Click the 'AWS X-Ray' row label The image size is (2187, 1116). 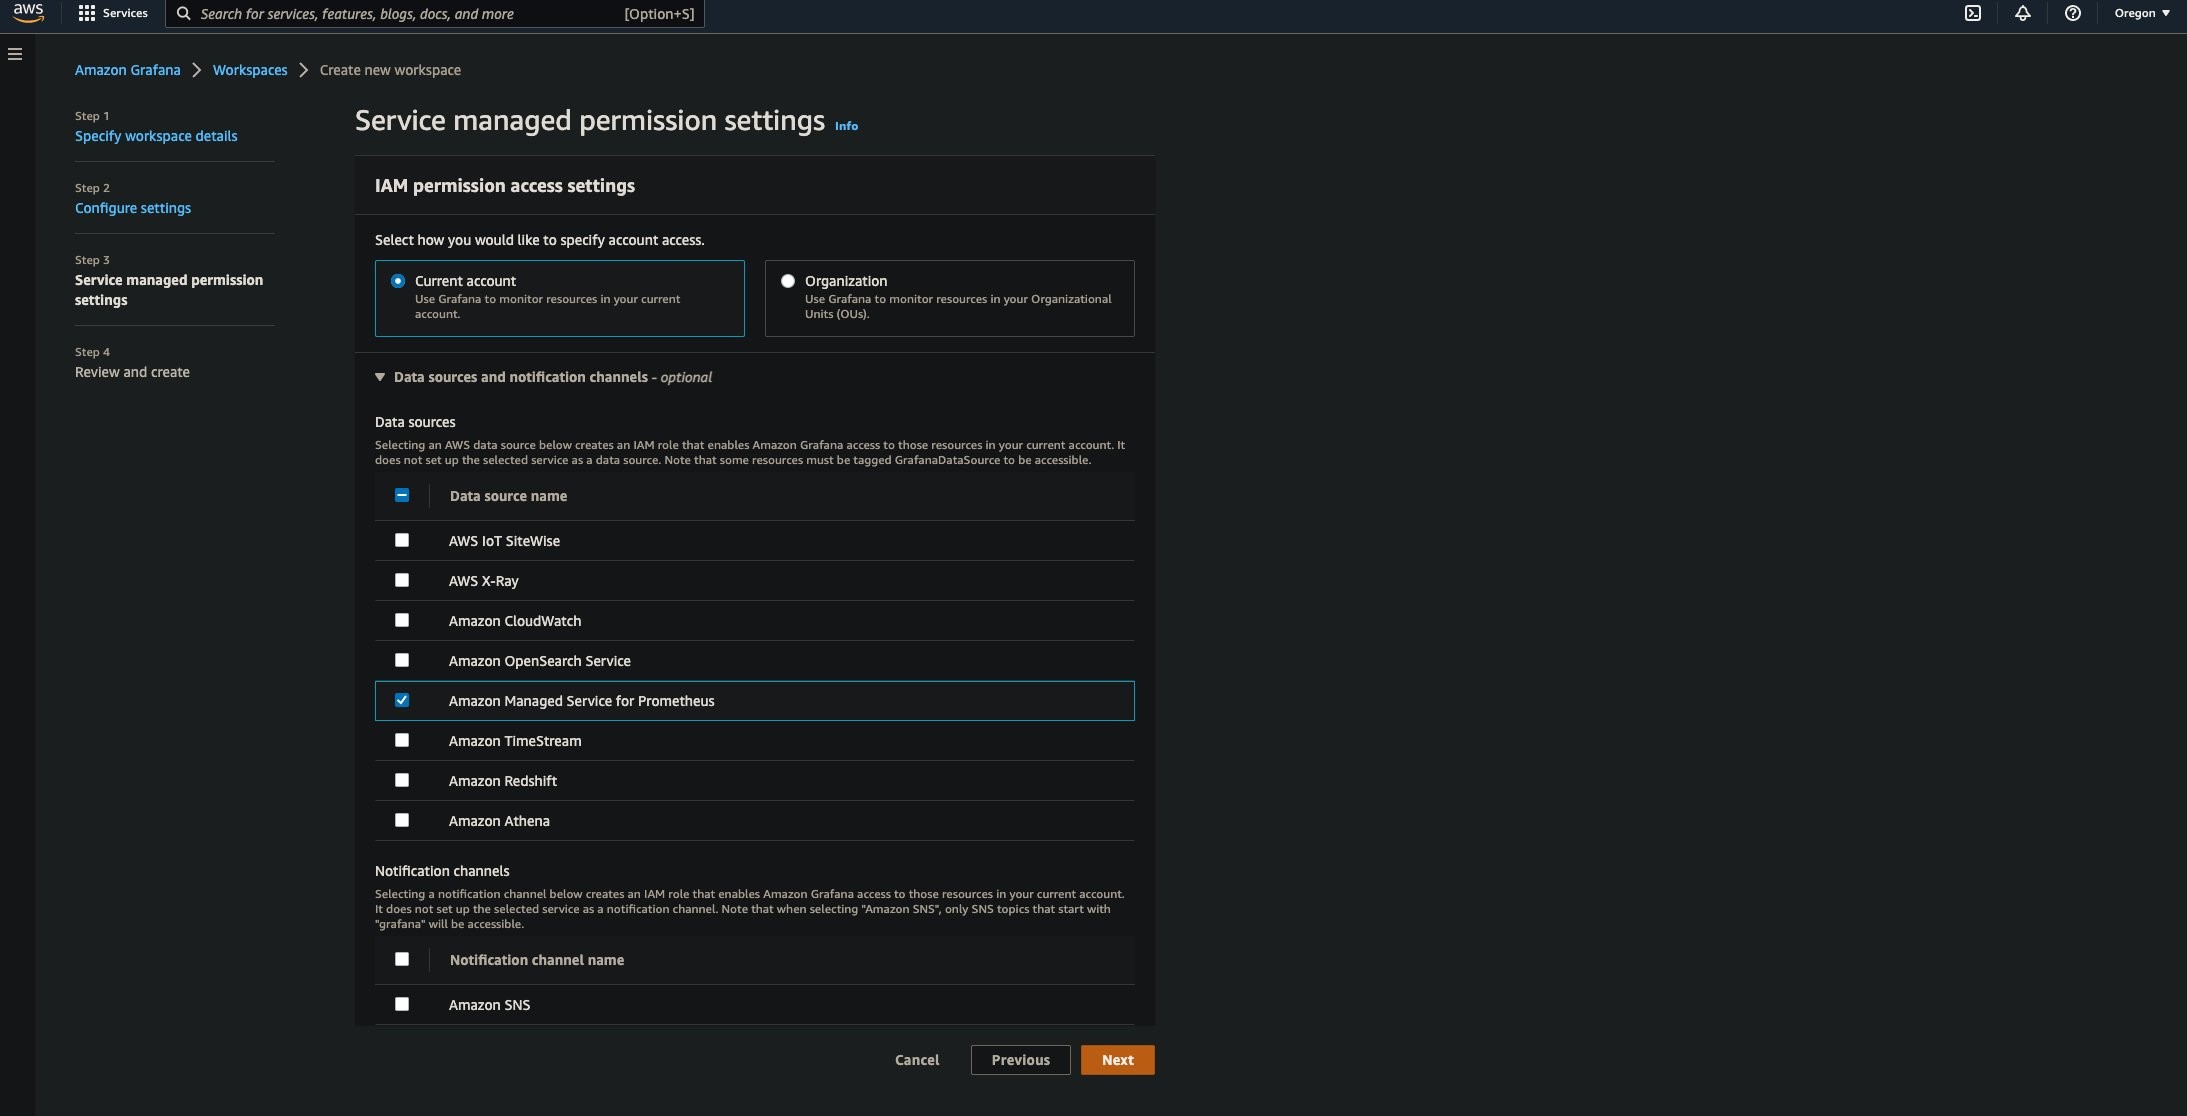click(484, 581)
